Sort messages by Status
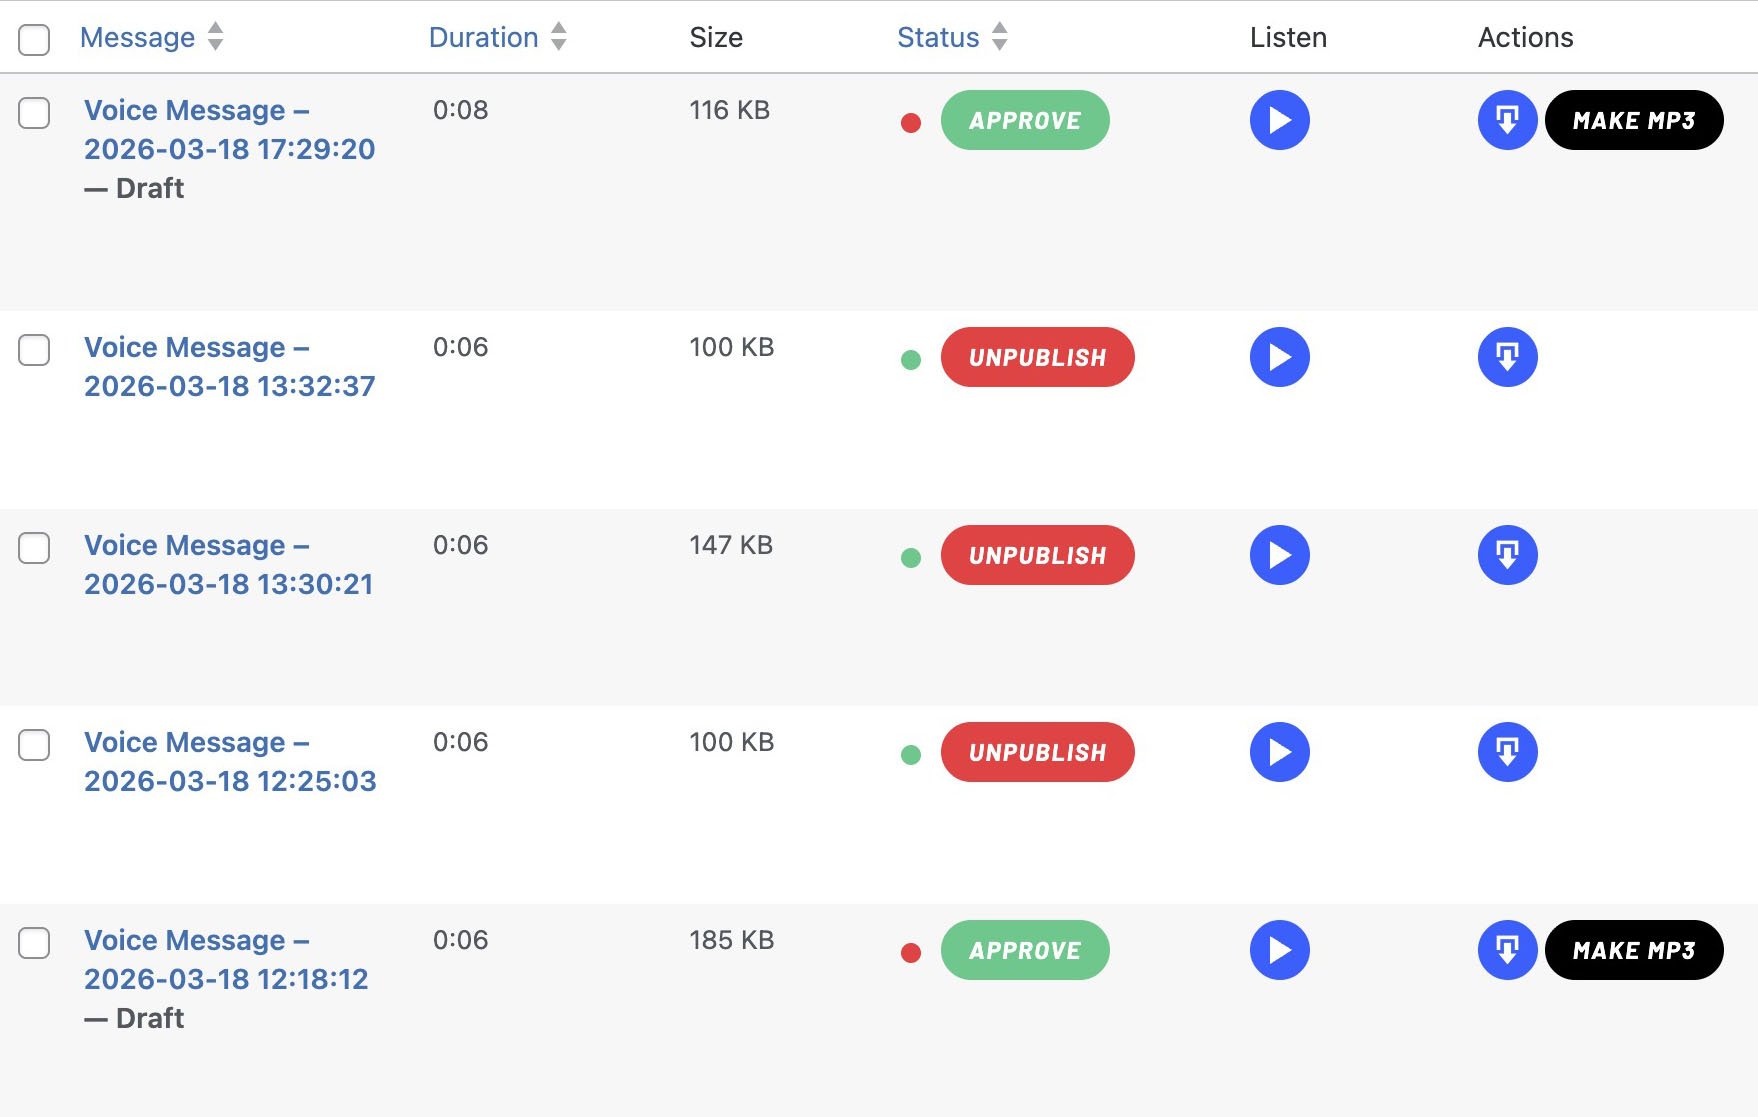 [x=938, y=38]
